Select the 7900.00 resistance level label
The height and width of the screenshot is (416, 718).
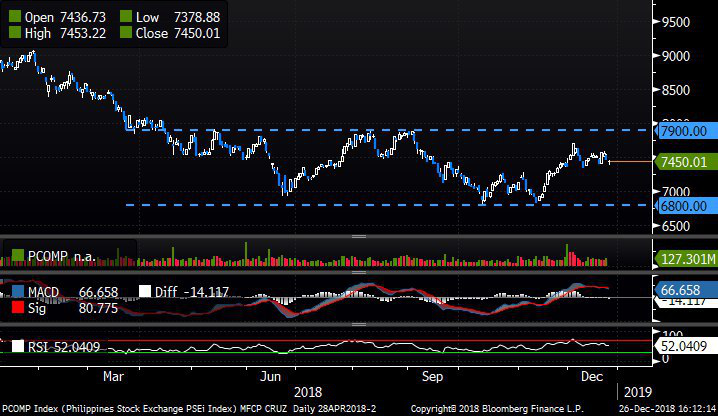(684, 130)
